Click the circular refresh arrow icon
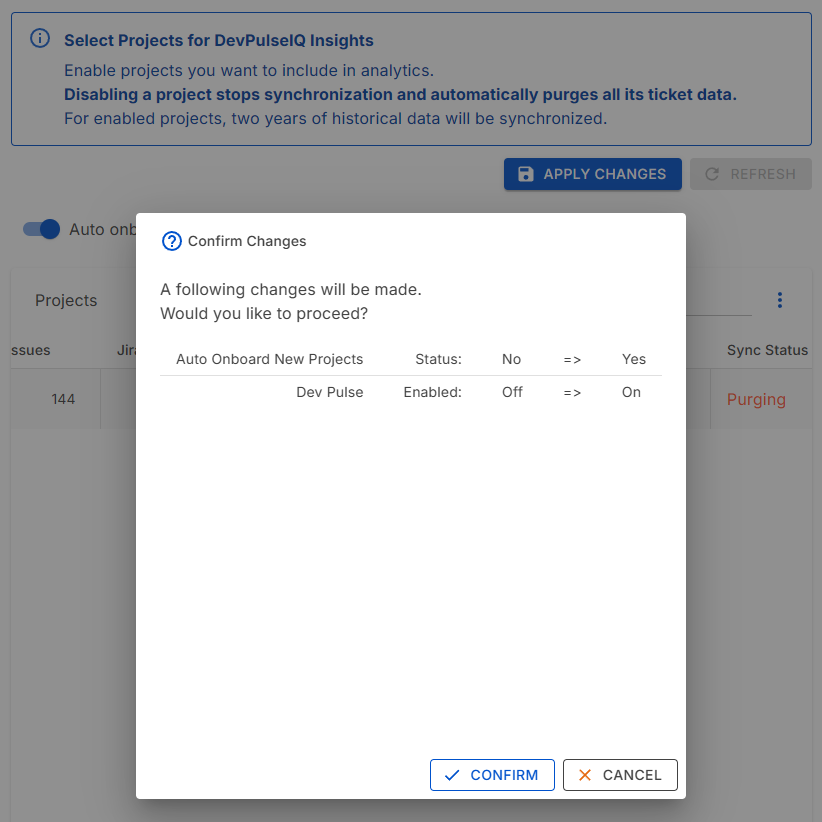 click(712, 174)
